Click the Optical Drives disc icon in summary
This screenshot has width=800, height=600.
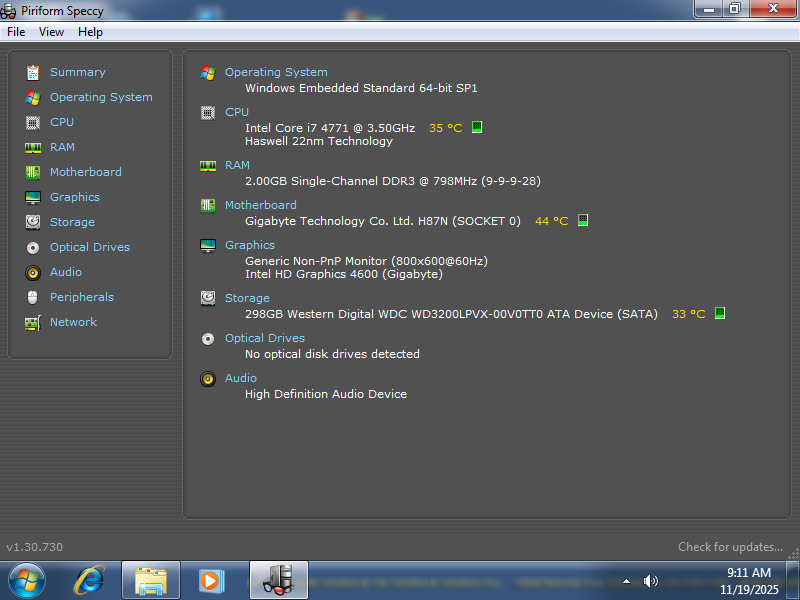click(x=208, y=338)
